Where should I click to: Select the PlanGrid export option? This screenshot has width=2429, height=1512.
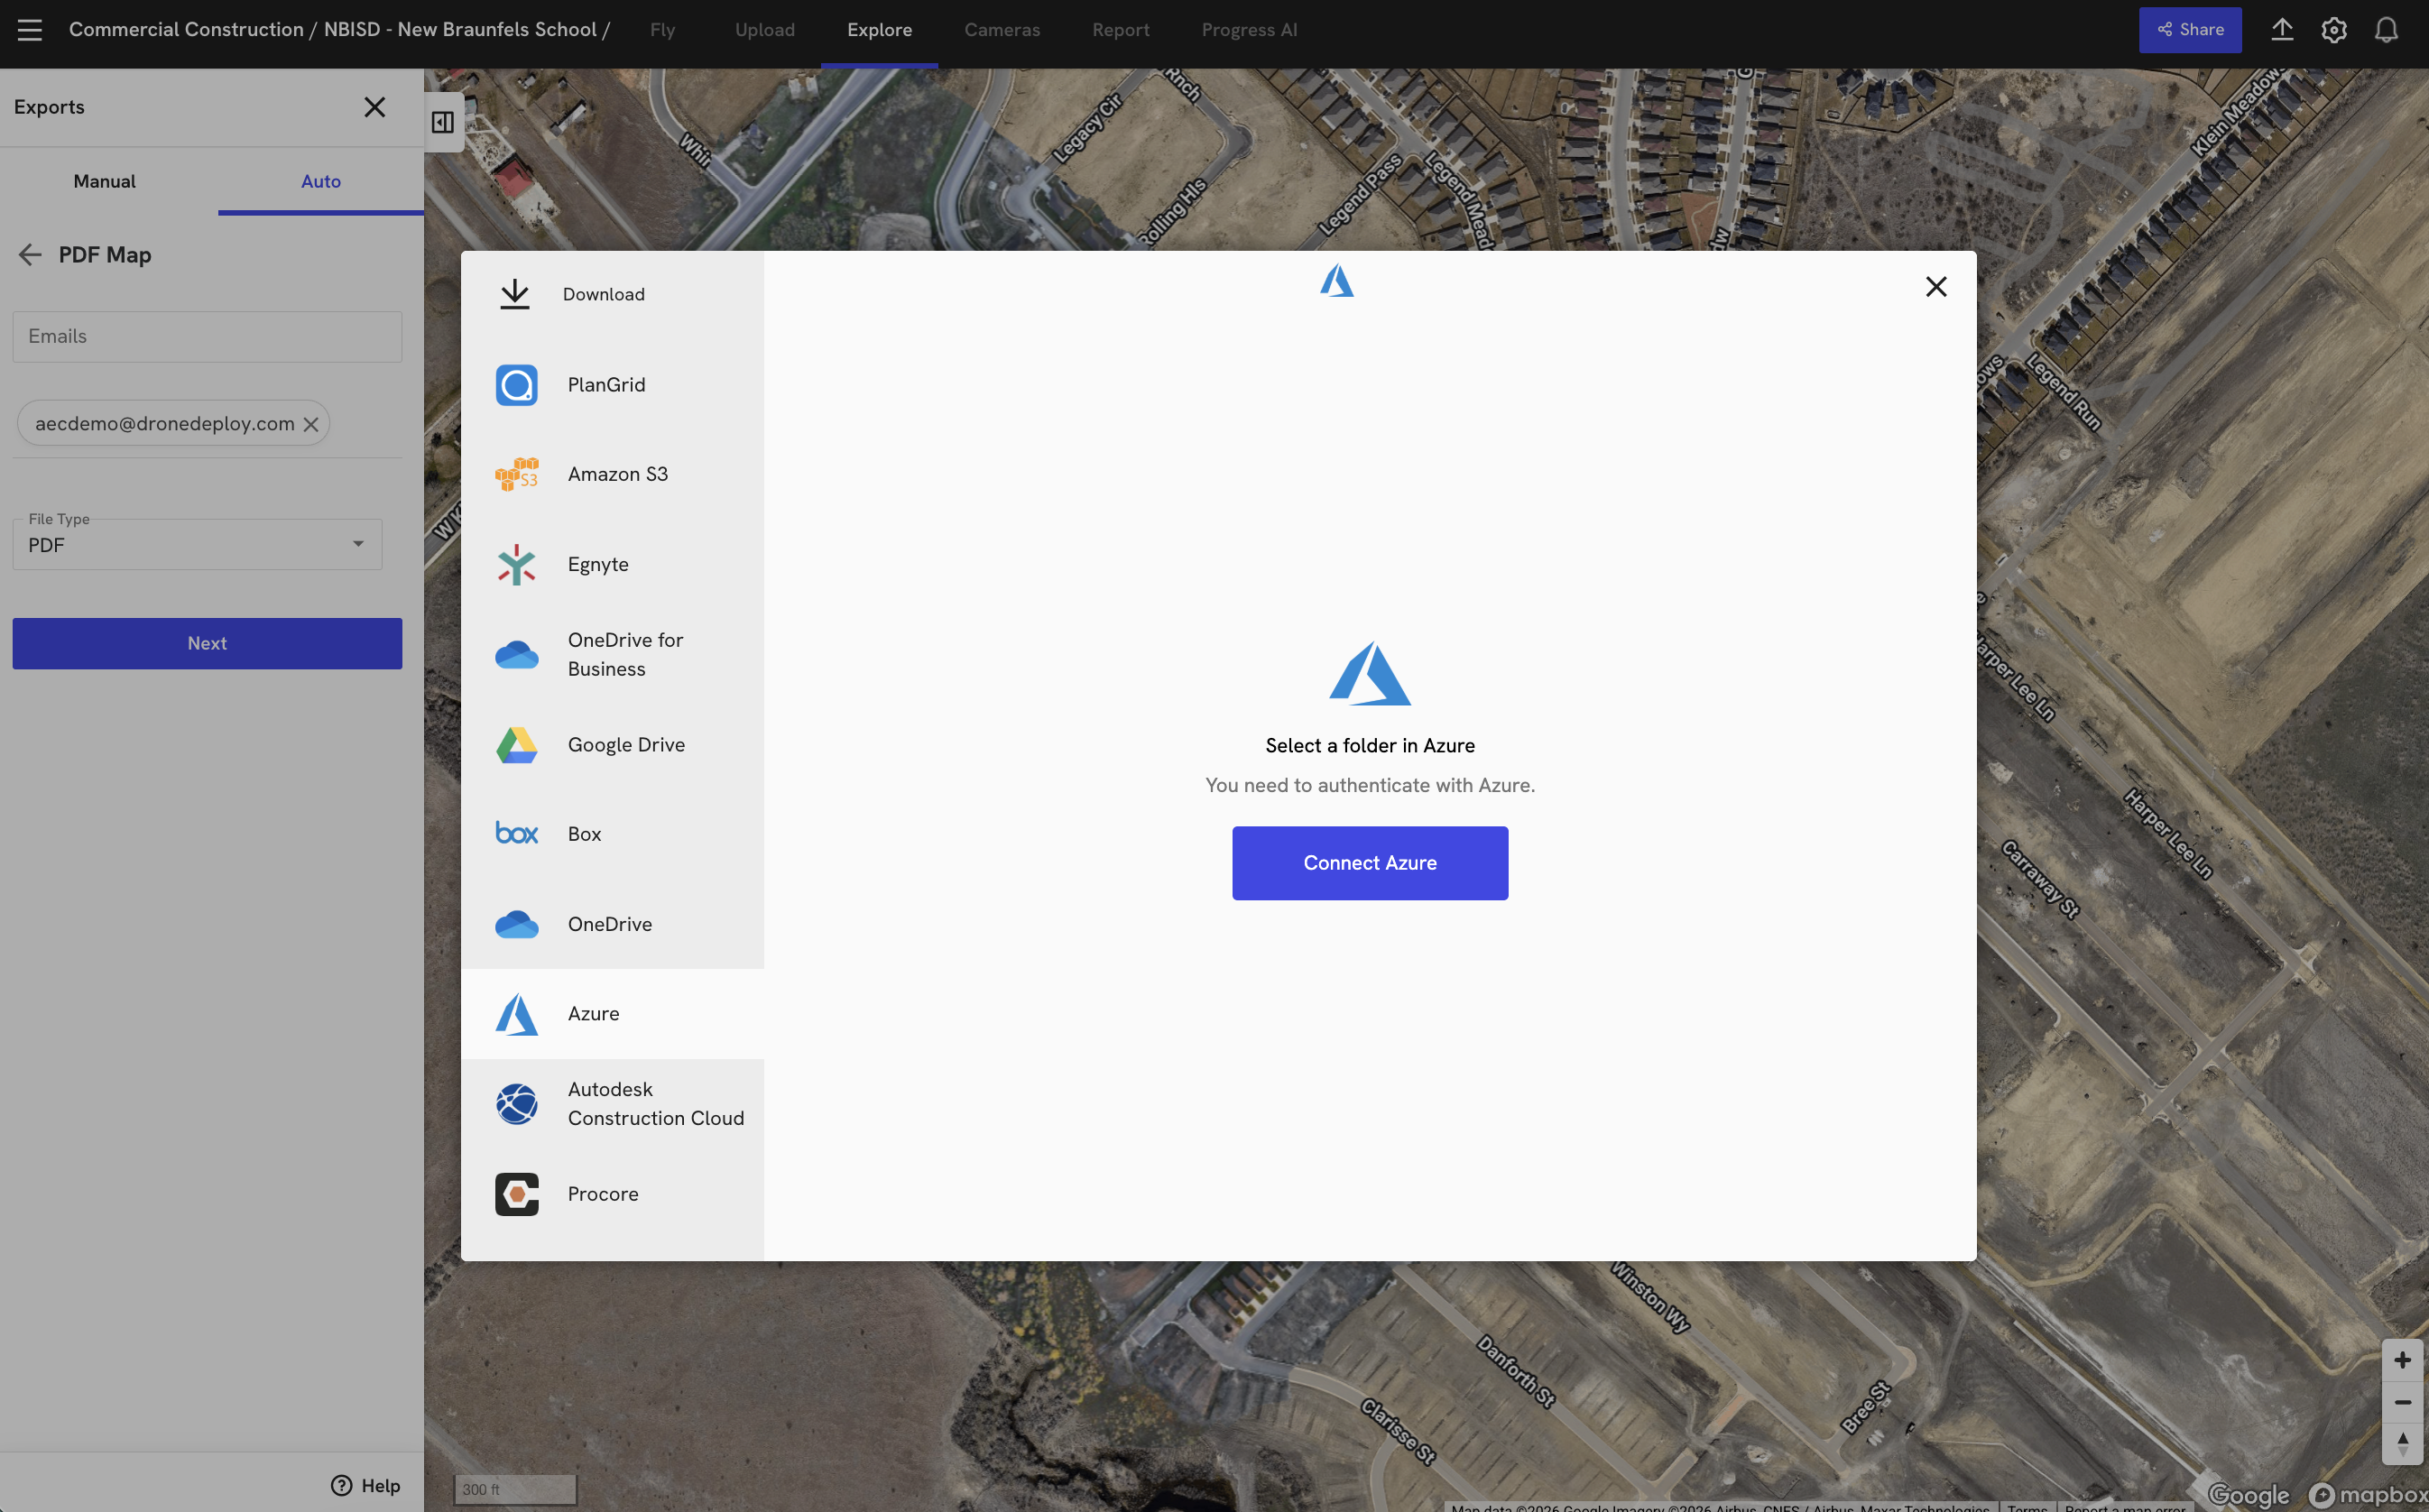[x=605, y=385]
